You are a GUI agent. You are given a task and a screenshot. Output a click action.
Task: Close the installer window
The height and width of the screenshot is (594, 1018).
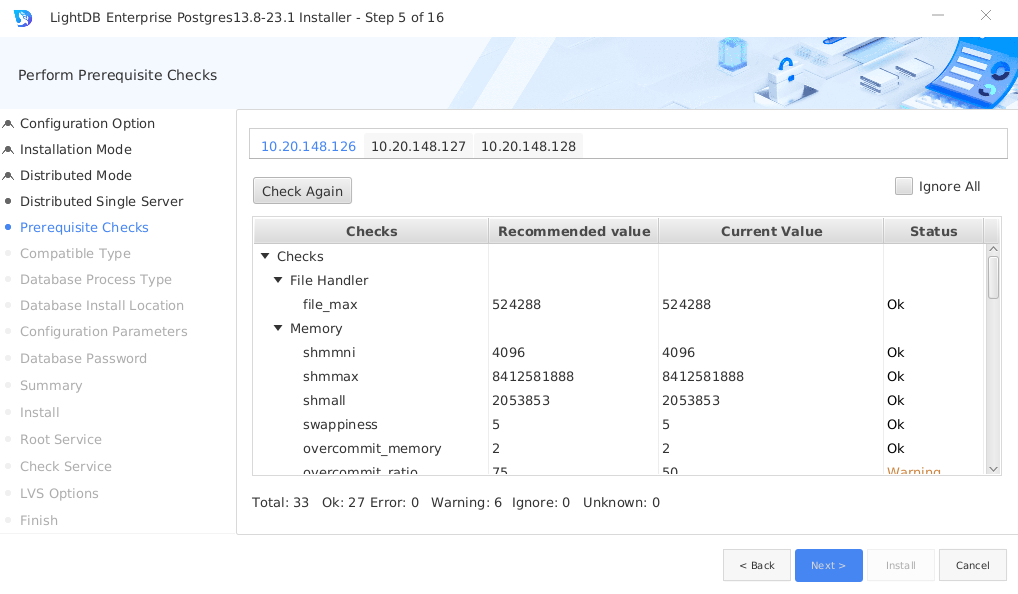coord(986,16)
